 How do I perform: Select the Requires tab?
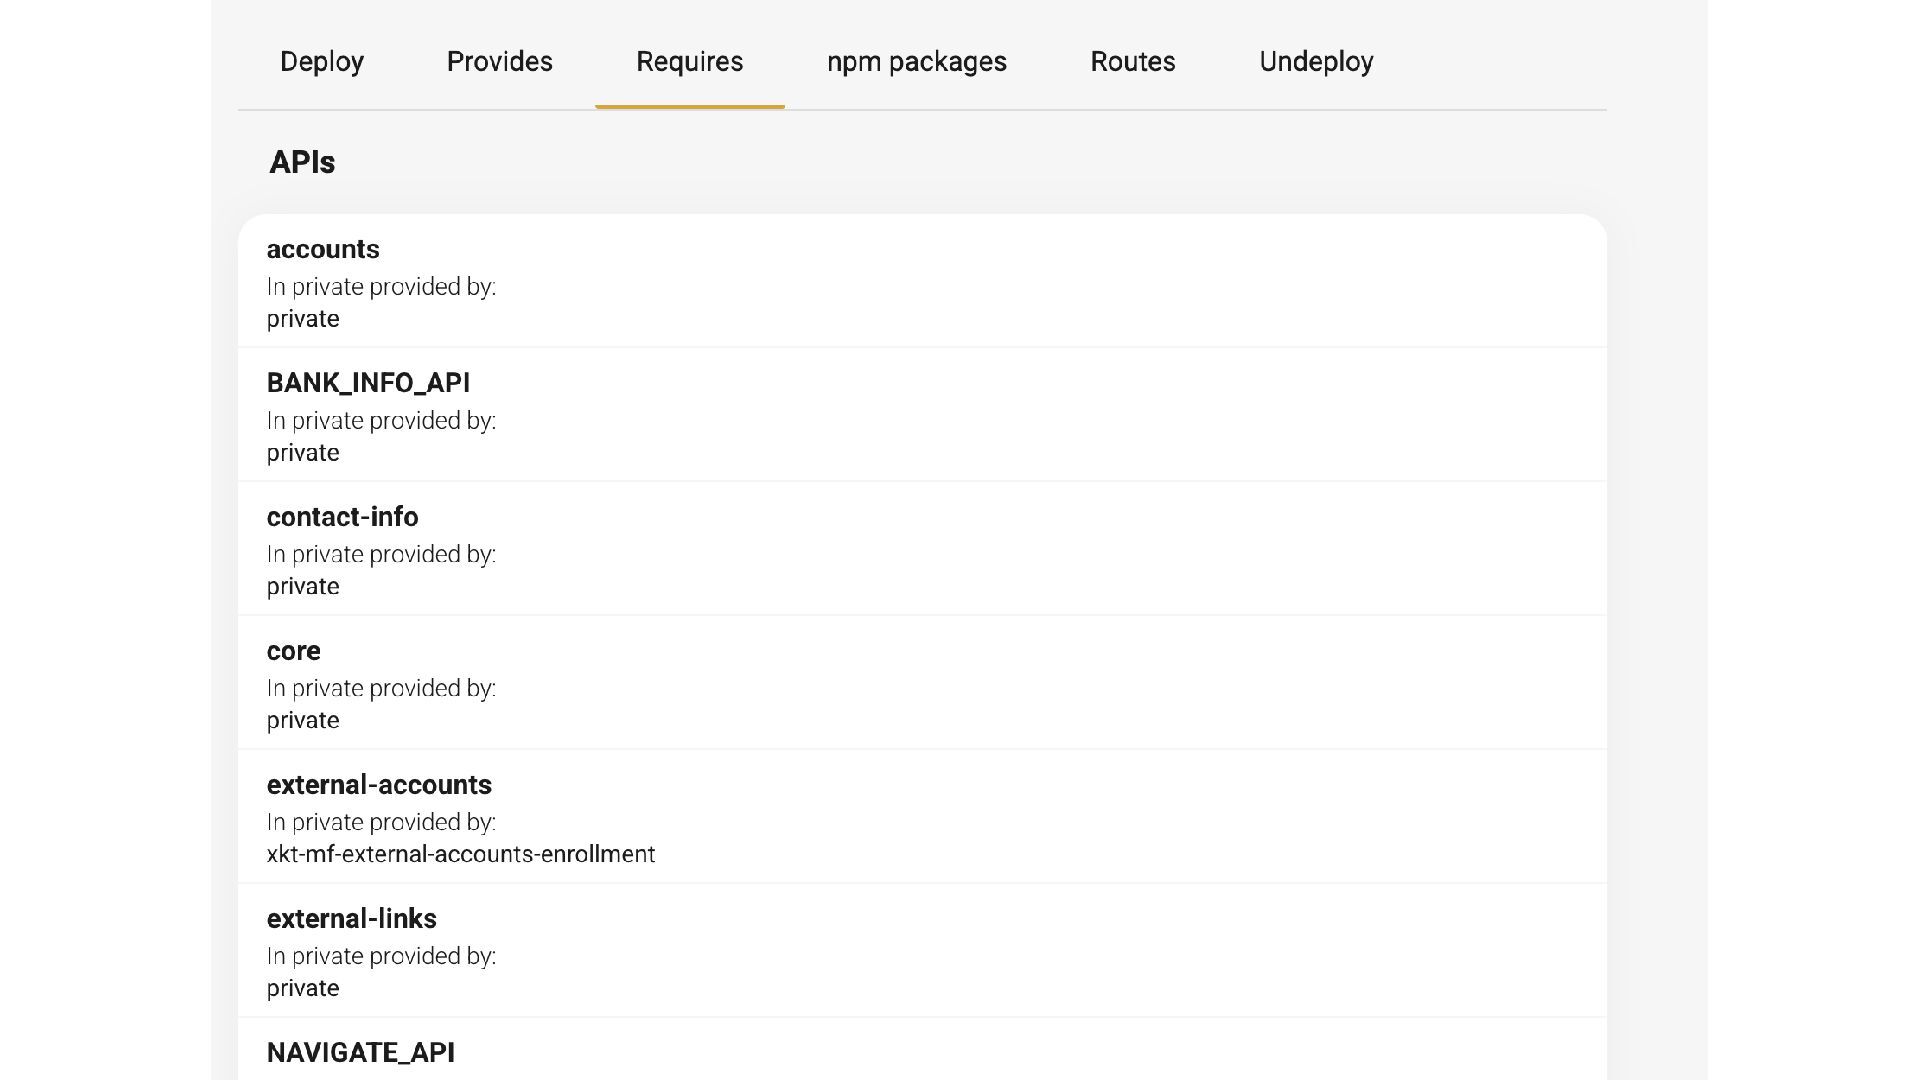[689, 62]
